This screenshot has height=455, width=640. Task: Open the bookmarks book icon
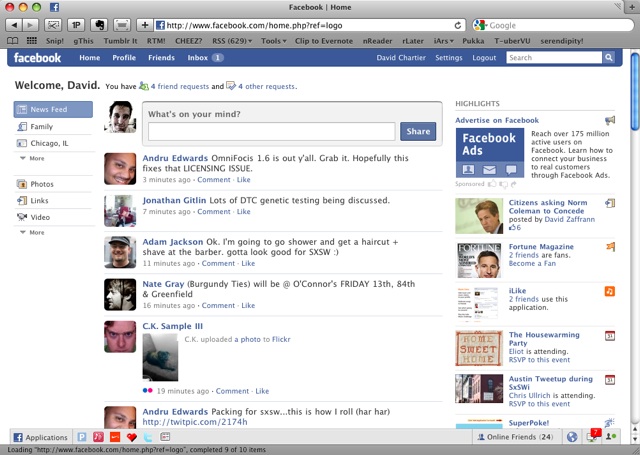[x=13, y=41]
